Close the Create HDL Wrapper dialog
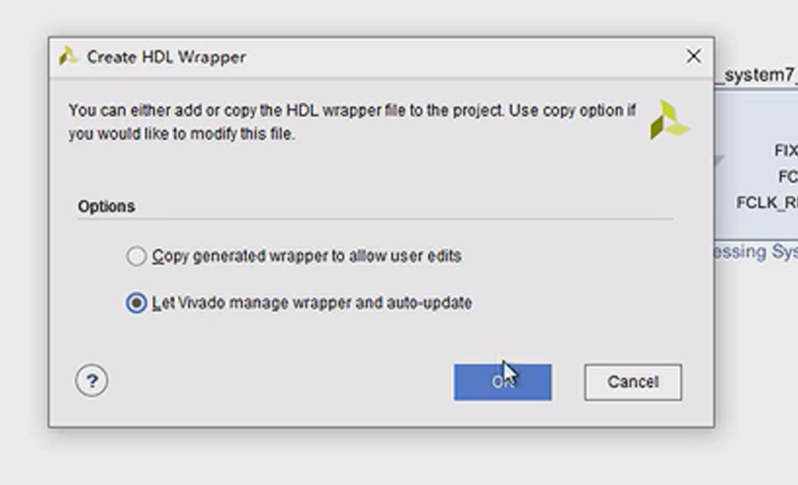The height and width of the screenshot is (485, 798). click(693, 56)
